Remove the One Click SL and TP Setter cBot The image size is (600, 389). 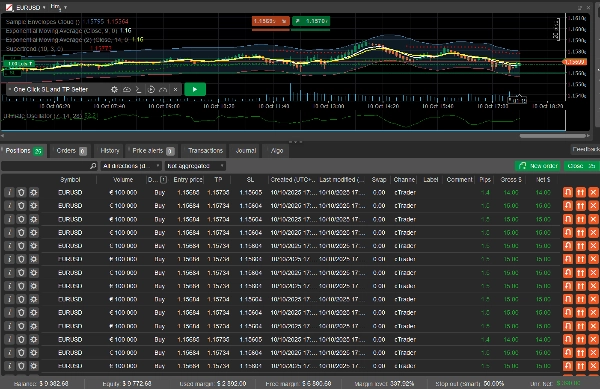(175, 90)
